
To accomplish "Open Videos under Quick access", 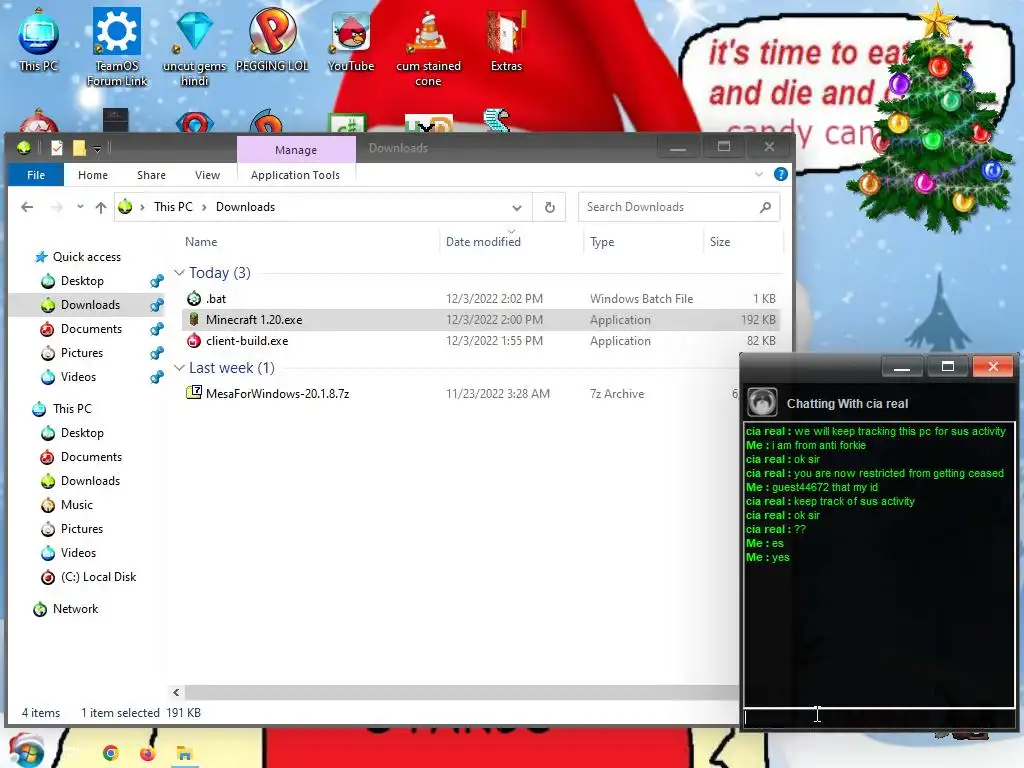I will click(x=78, y=377).
